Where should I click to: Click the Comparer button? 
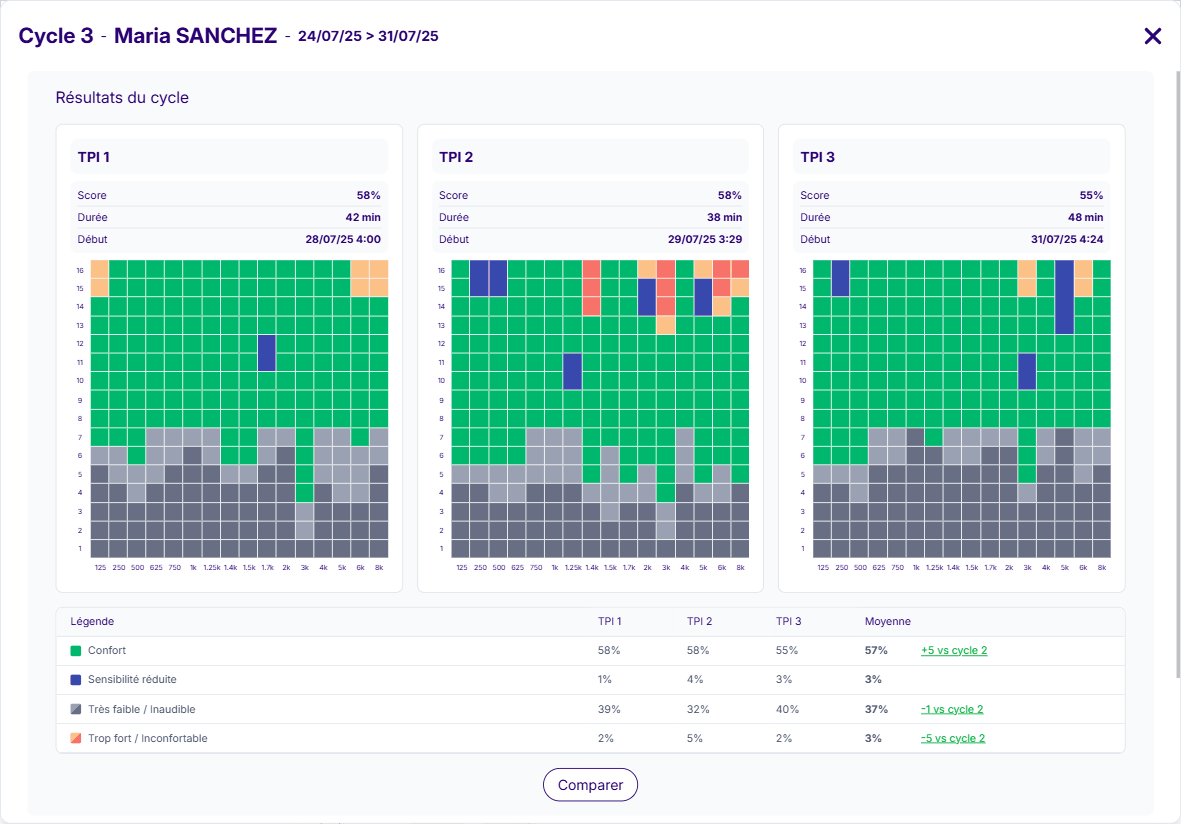point(590,785)
